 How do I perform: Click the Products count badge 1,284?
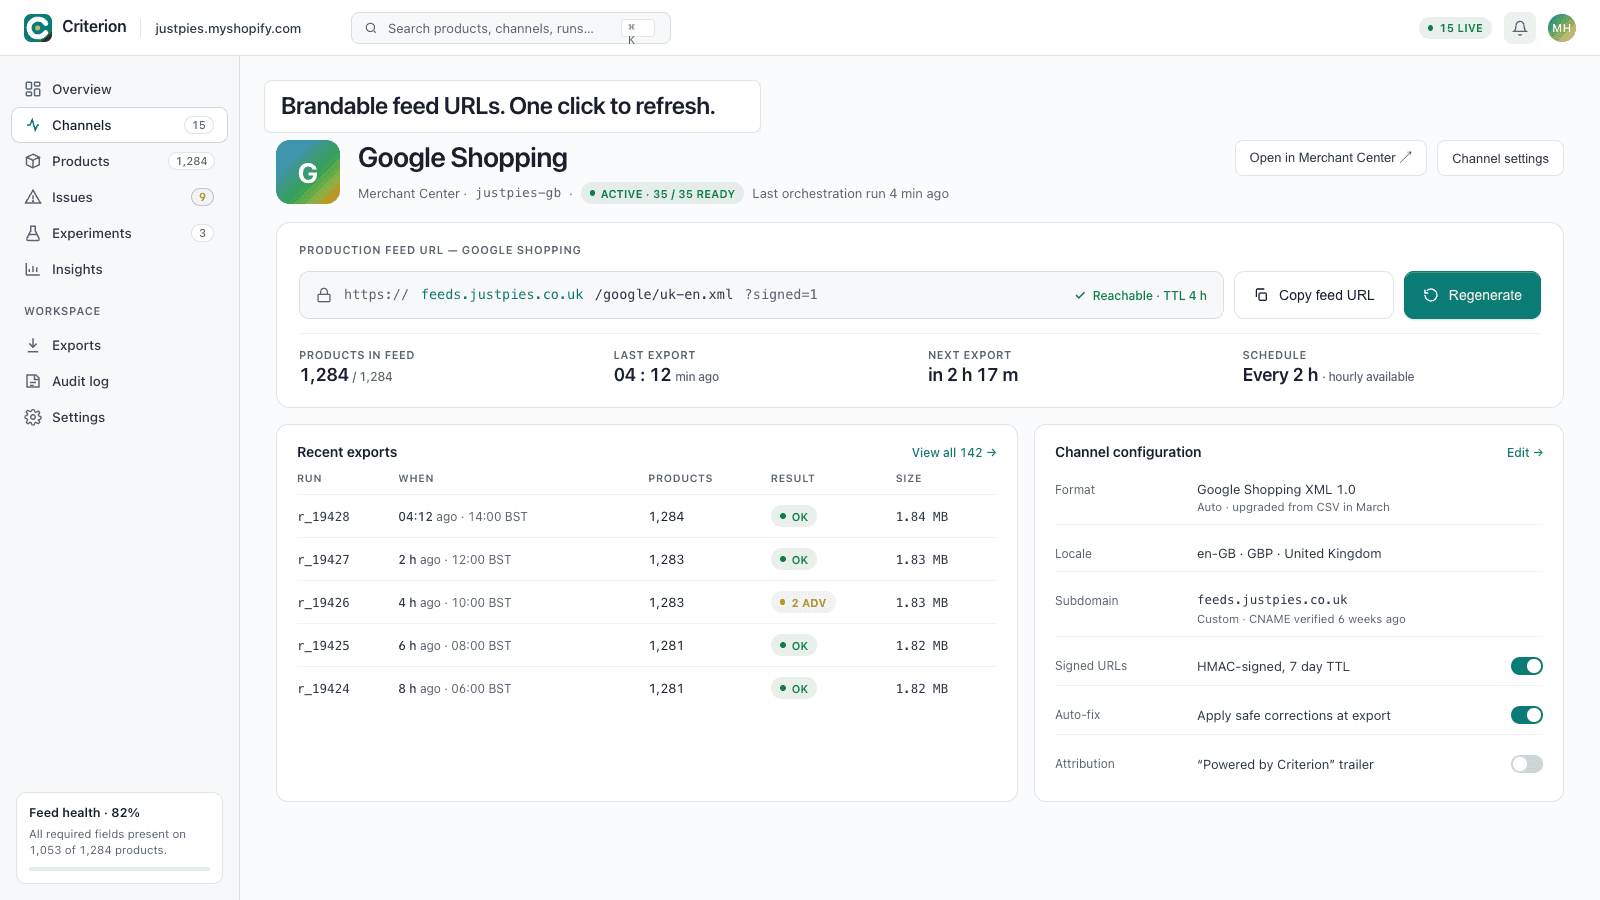[x=192, y=161]
